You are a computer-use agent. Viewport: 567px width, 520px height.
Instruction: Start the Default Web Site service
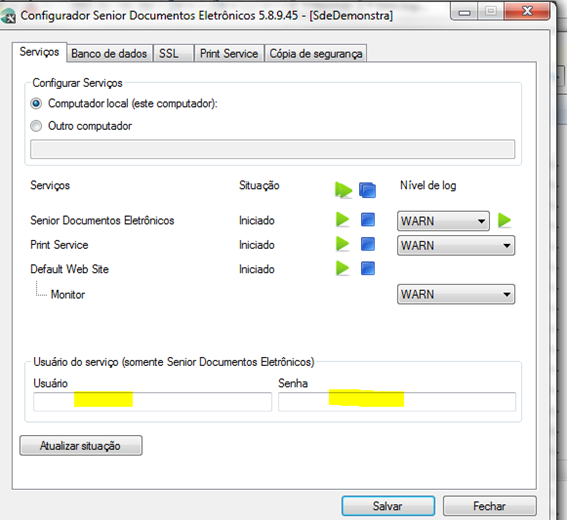click(x=342, y=268)
